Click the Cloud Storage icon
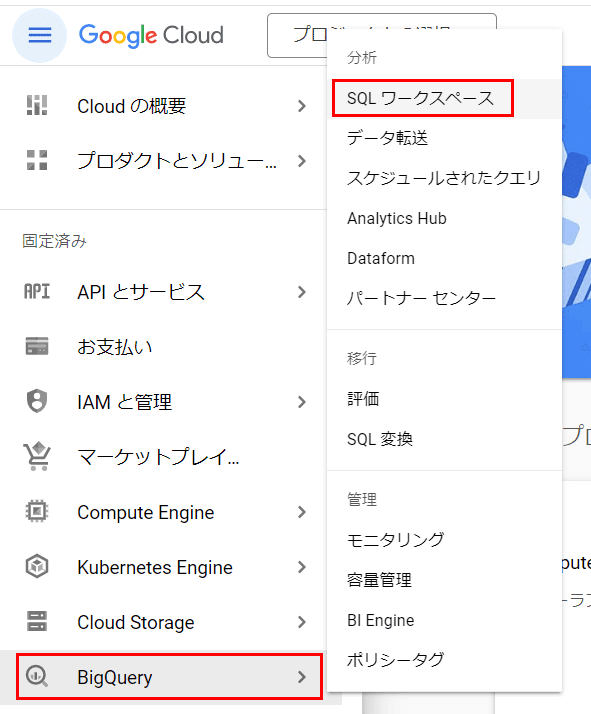 point(37,622)
